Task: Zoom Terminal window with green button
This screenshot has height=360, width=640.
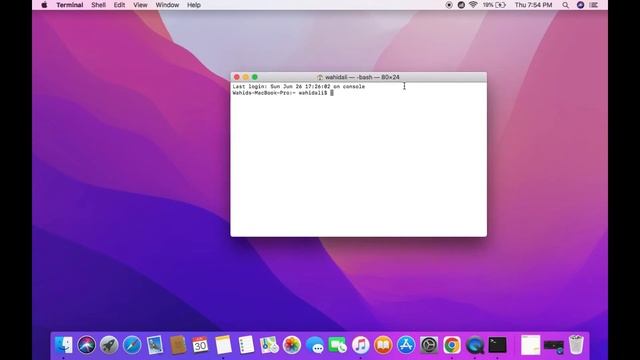Action: (255, 77)
